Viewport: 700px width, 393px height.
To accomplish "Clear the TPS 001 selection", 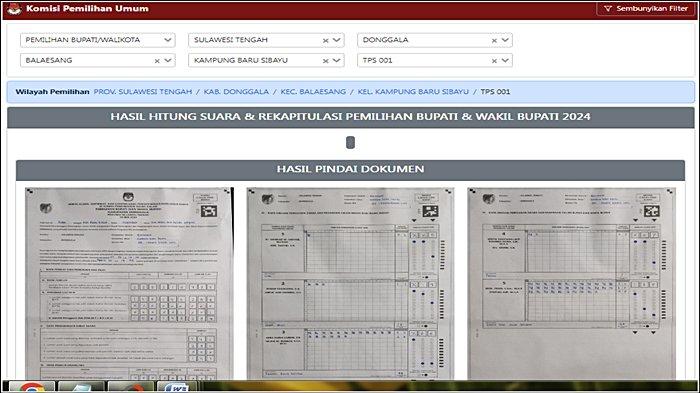I will [494, 61].
